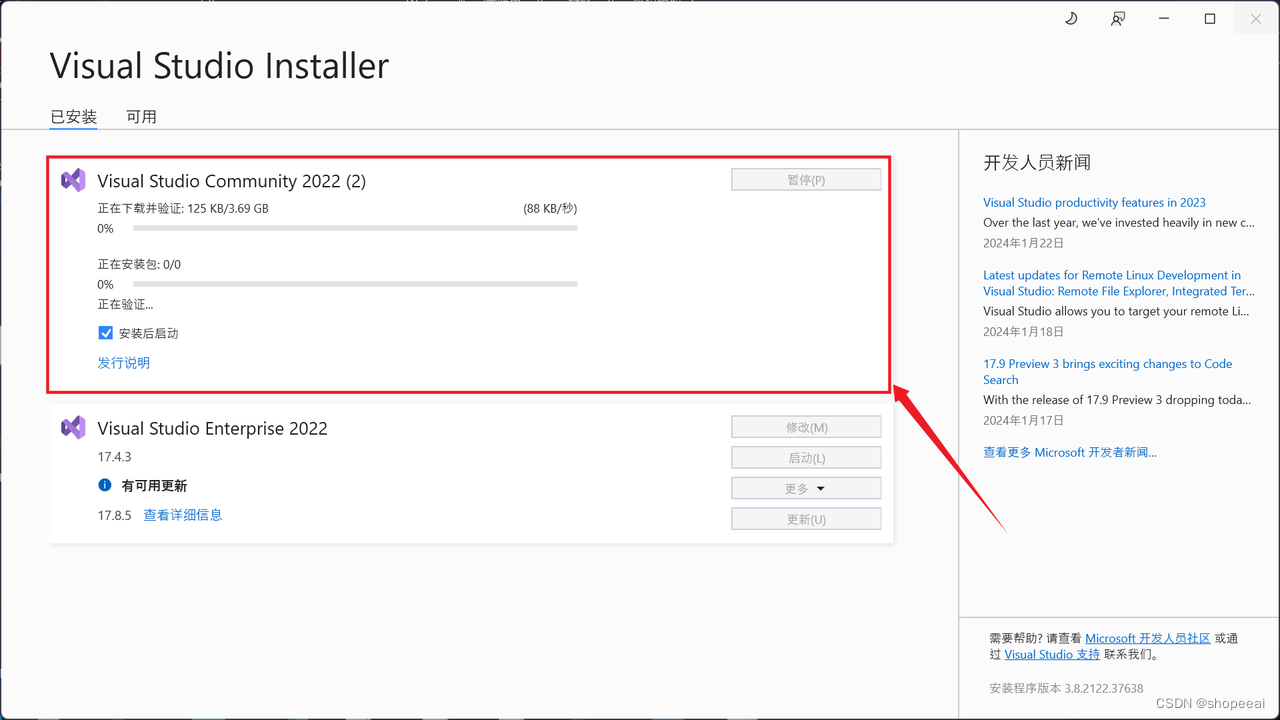Viewport: 1280px width, 720px height.
Task: Pause download with 暂停(P) button
Action: (x=806, y=180)
